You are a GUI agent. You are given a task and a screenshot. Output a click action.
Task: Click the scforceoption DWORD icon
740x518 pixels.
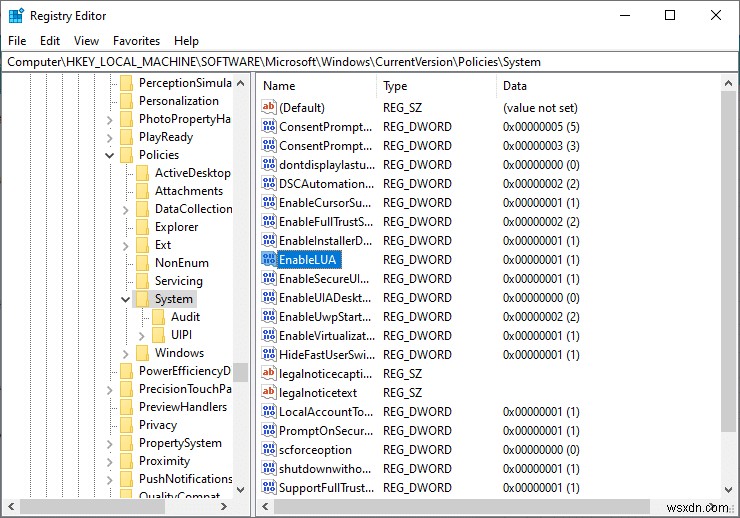(x=269, y=449)
